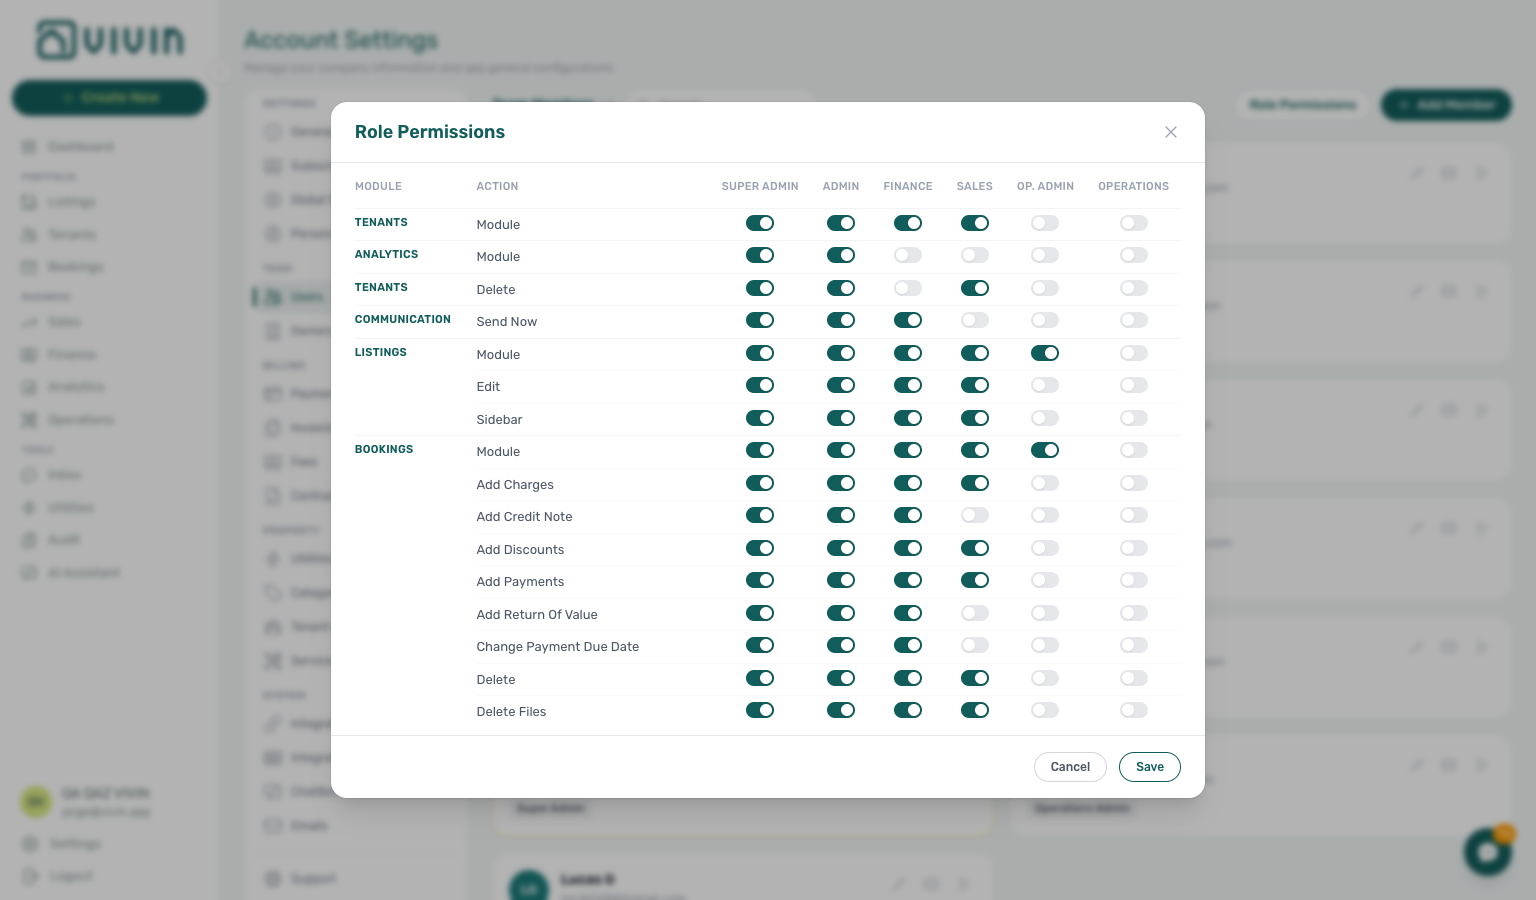
Task: Enable Analytics Module for Sales
Action: (x=975, y=255)
